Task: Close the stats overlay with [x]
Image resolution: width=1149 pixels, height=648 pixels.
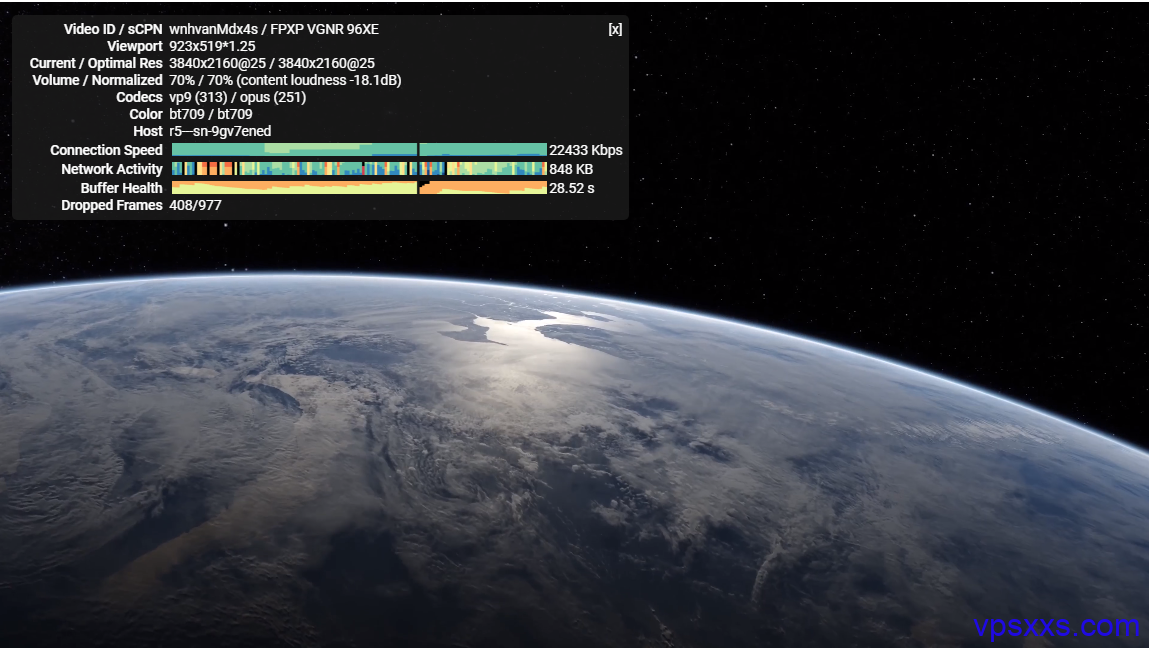Action: point(616,29)
